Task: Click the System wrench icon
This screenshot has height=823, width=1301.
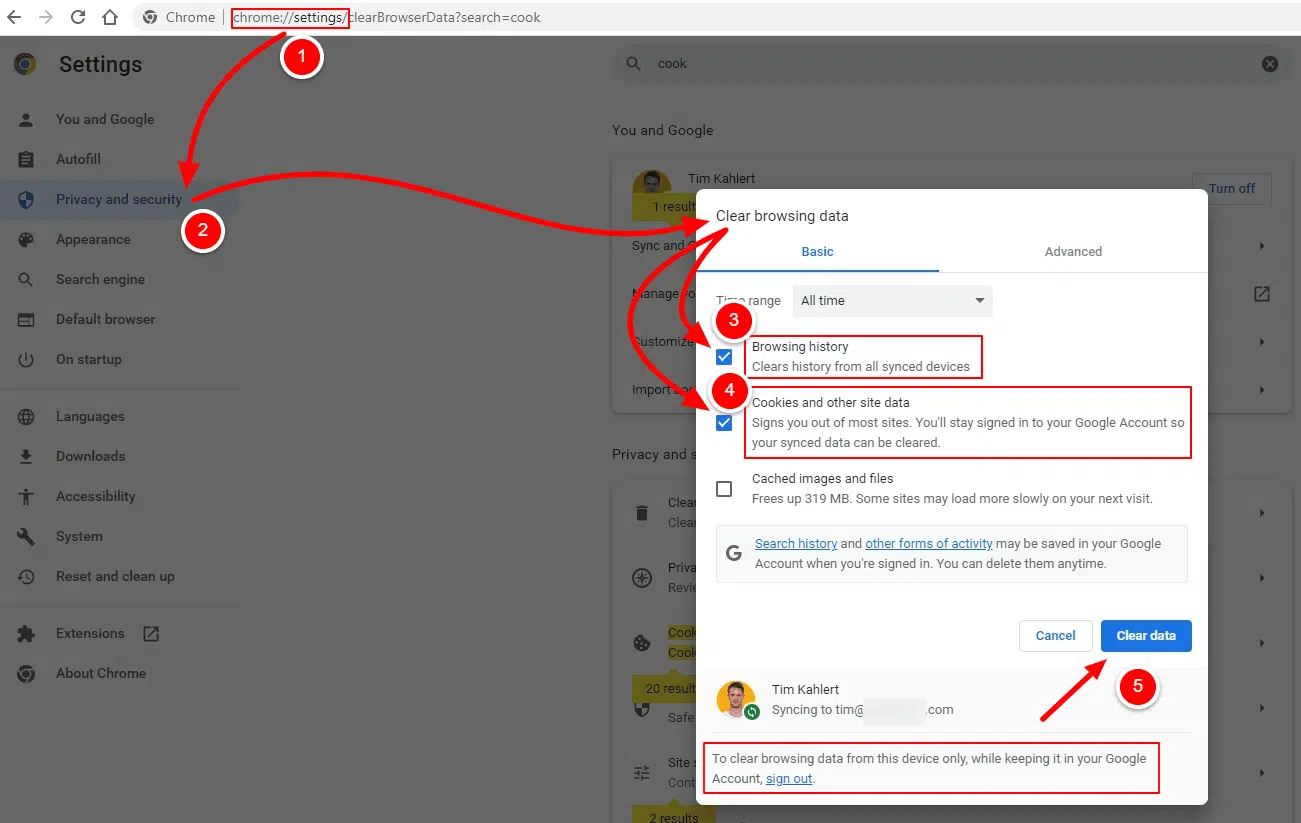Action: point(26,536)
